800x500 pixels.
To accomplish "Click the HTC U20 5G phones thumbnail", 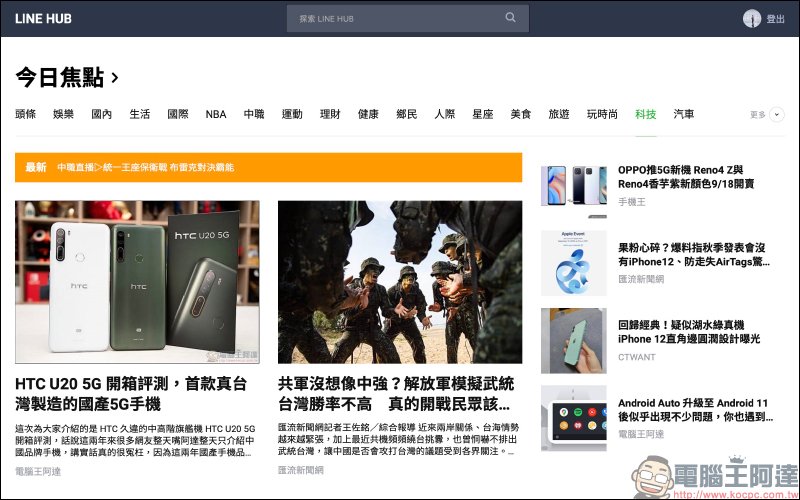I will (137, 281).
